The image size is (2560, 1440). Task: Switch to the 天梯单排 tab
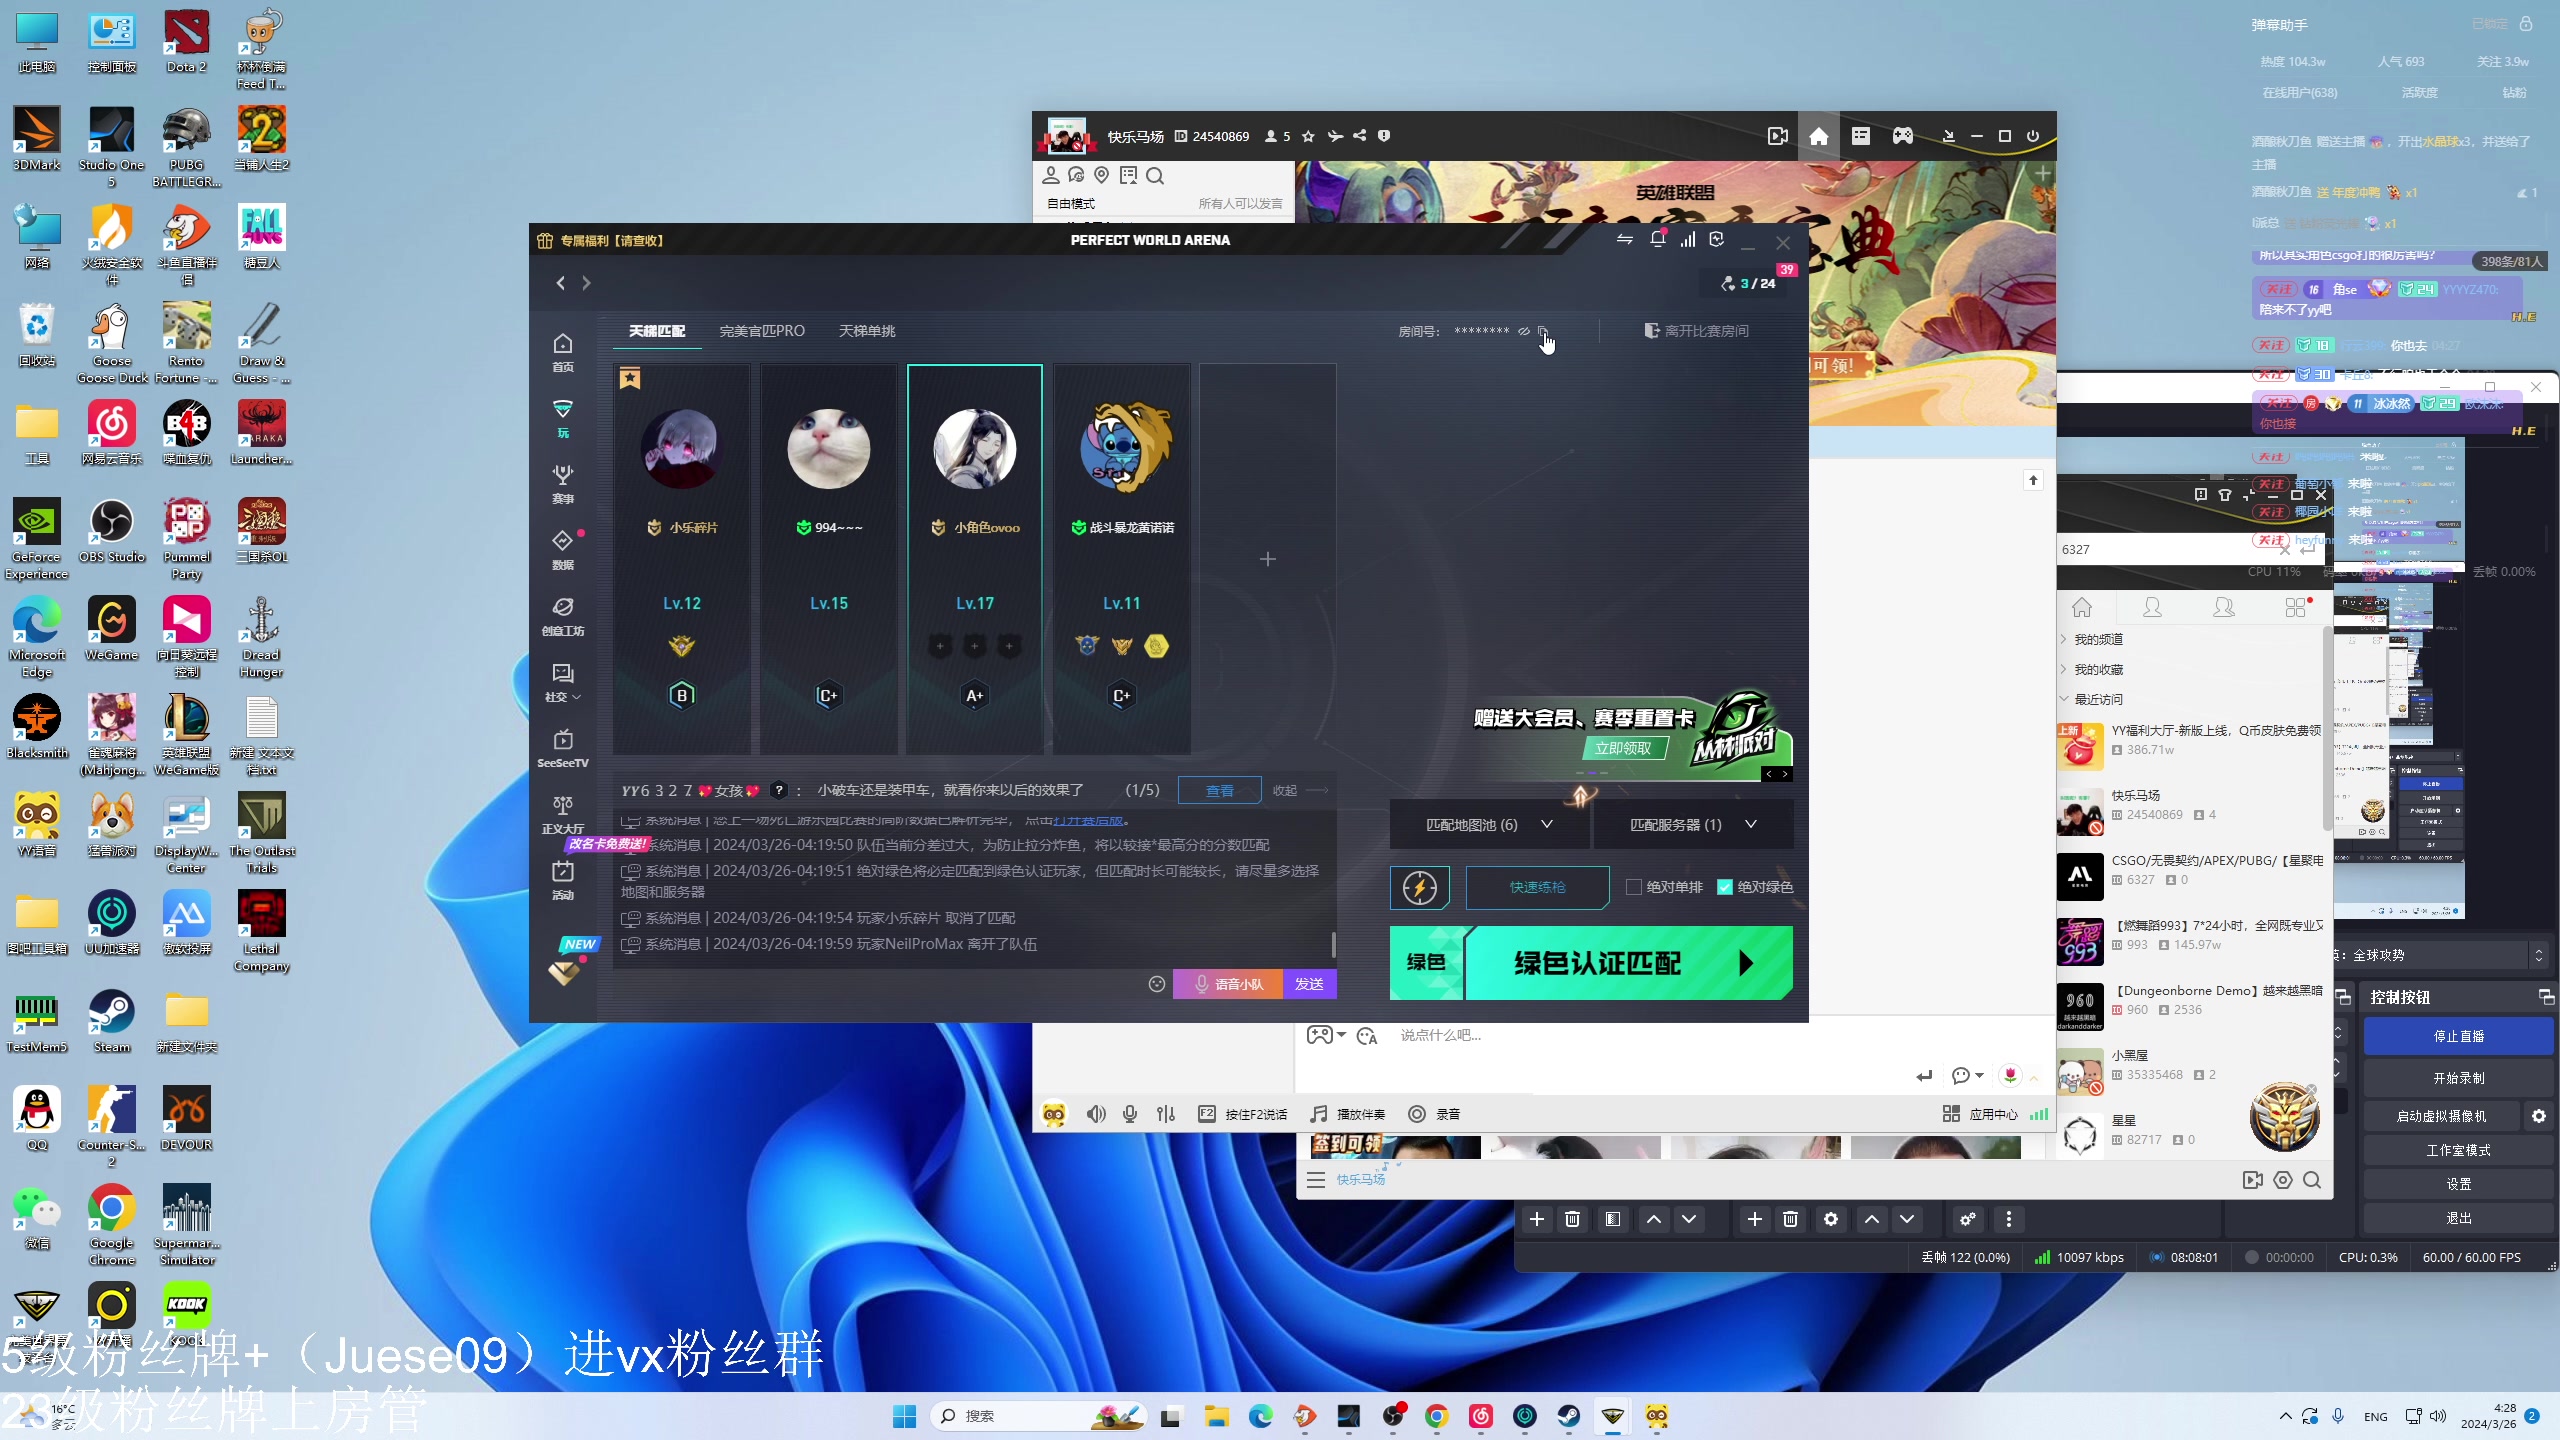point(867,331)
